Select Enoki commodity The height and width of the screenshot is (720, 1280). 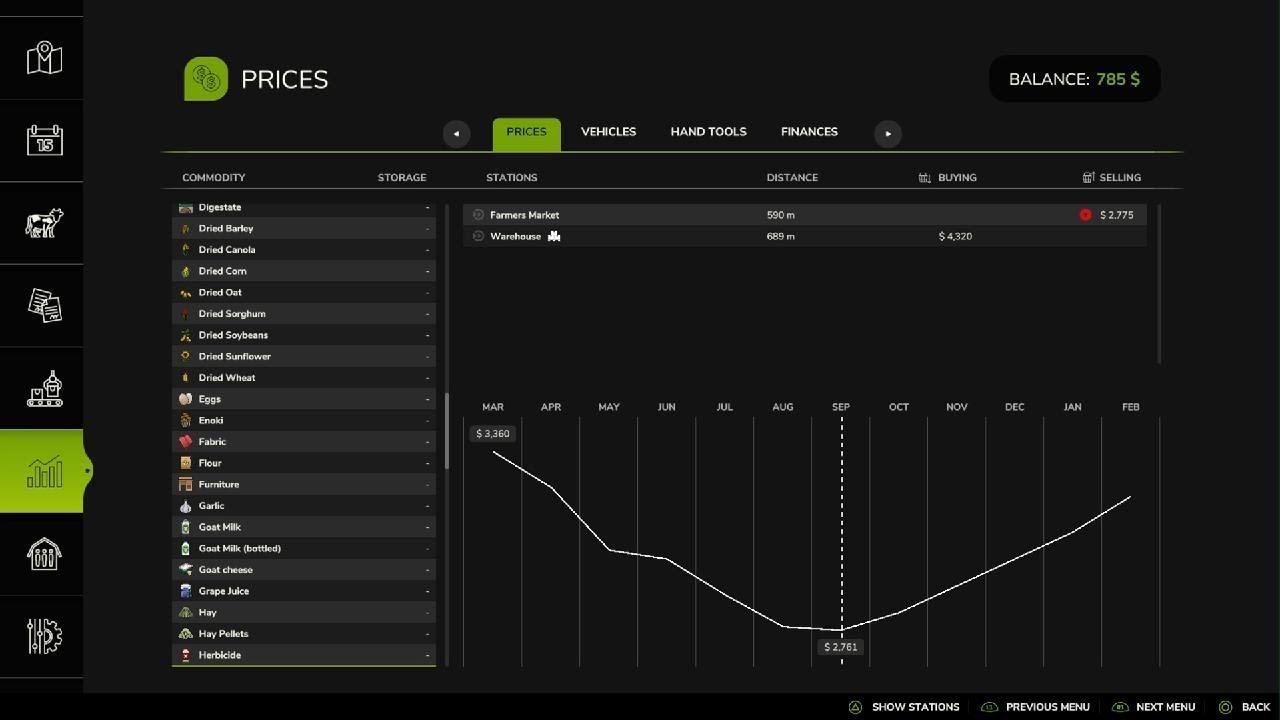tap(304, 420)
